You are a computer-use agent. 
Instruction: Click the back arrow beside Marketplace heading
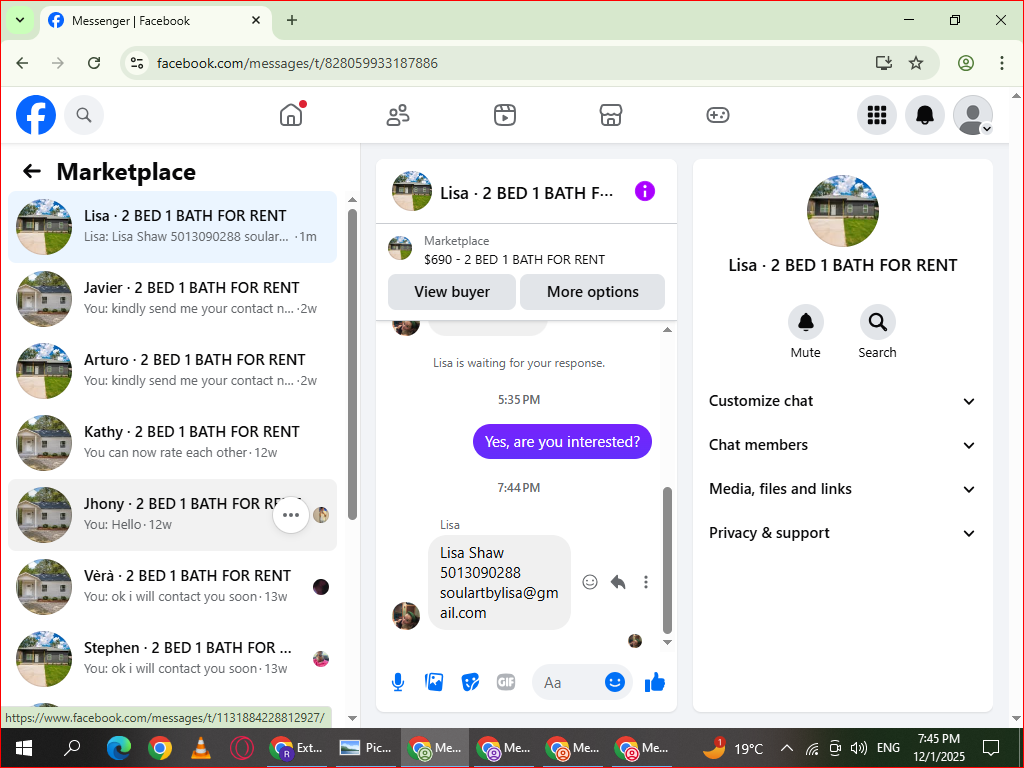(31, 172)
